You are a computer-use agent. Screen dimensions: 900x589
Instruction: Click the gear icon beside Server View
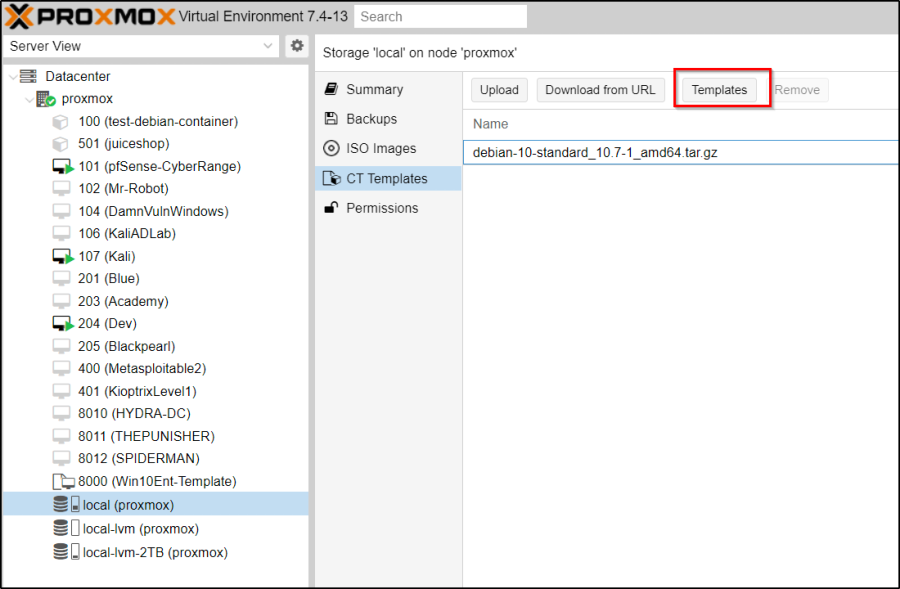297,46
